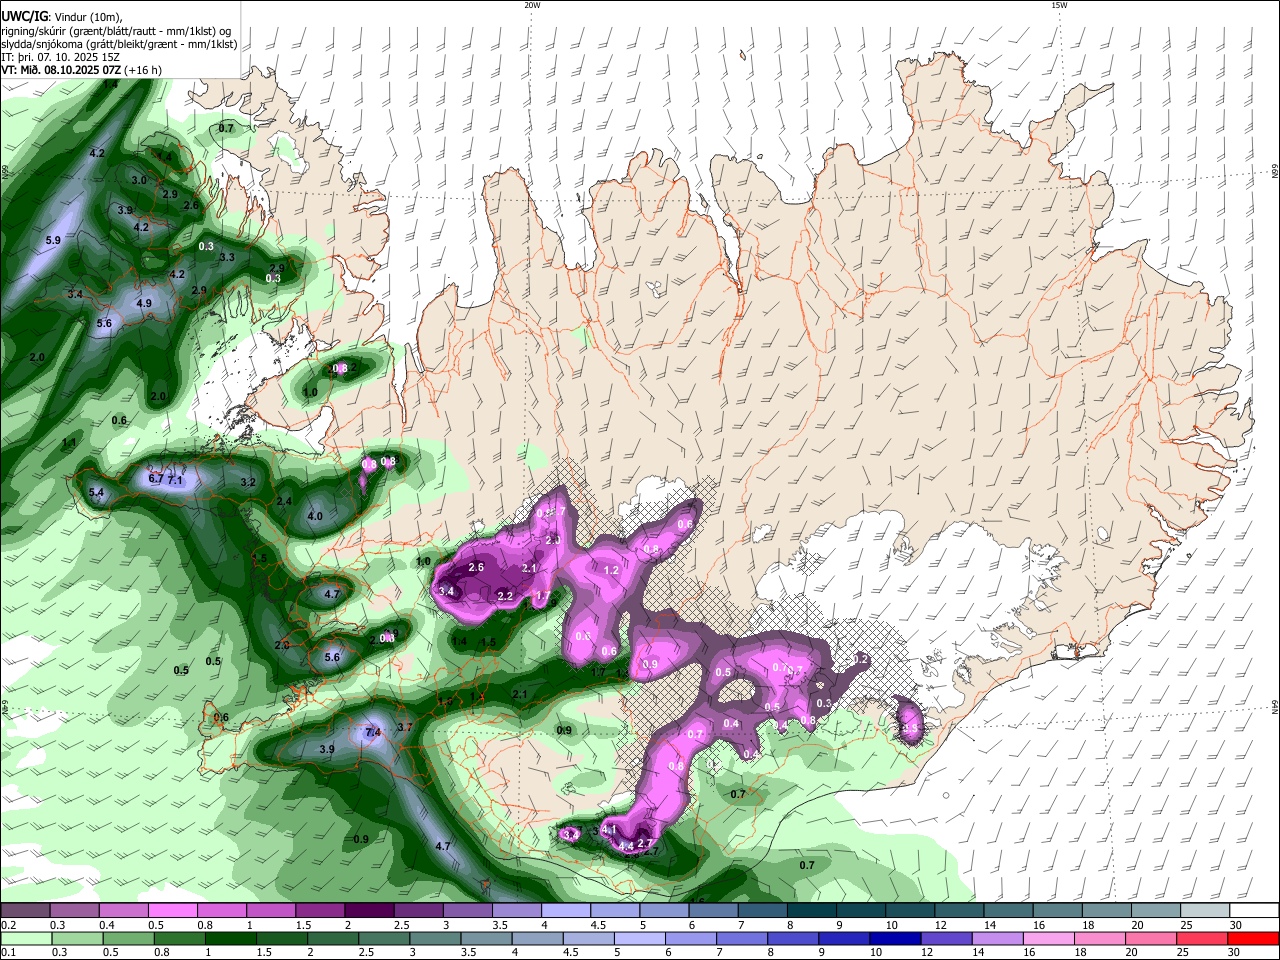
Task: Select the 'slydda/snjókoma' snow legend description line
Action: 119,44
